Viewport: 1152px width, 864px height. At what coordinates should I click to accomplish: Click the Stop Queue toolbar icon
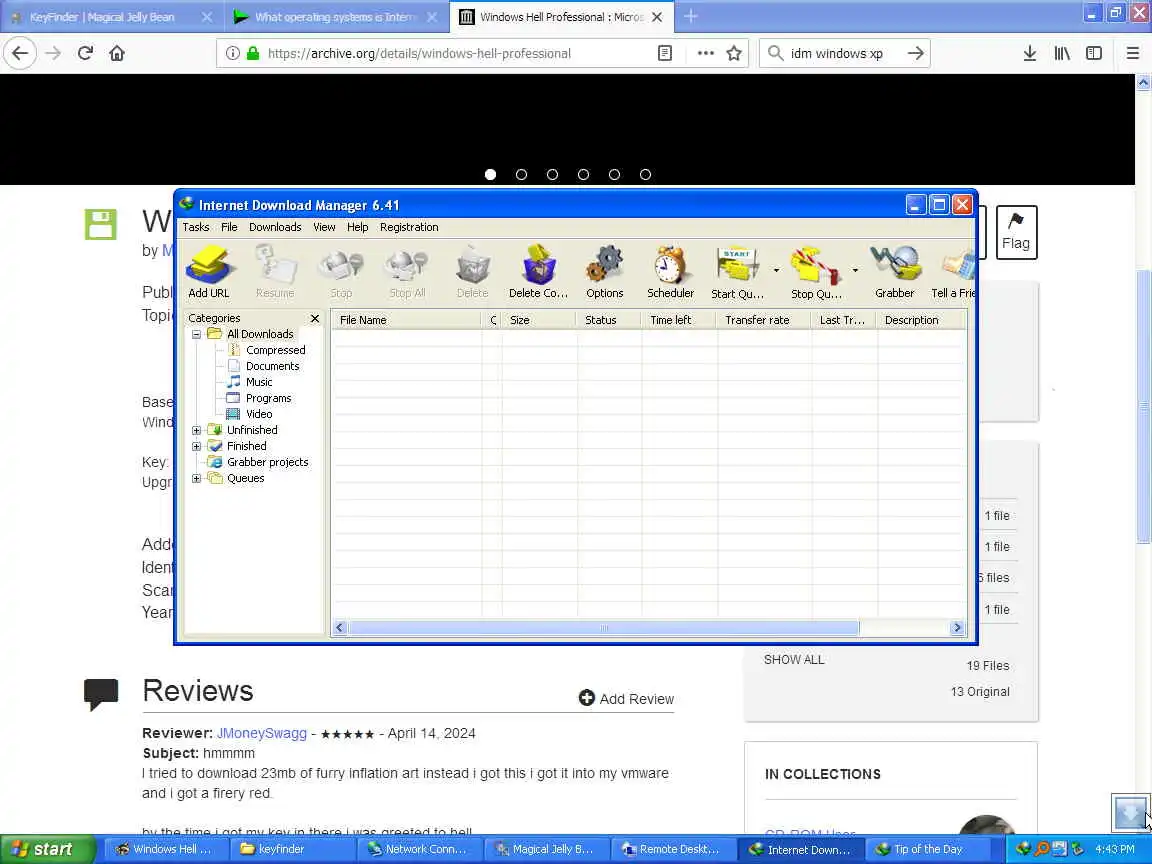[x=816, y=272]
